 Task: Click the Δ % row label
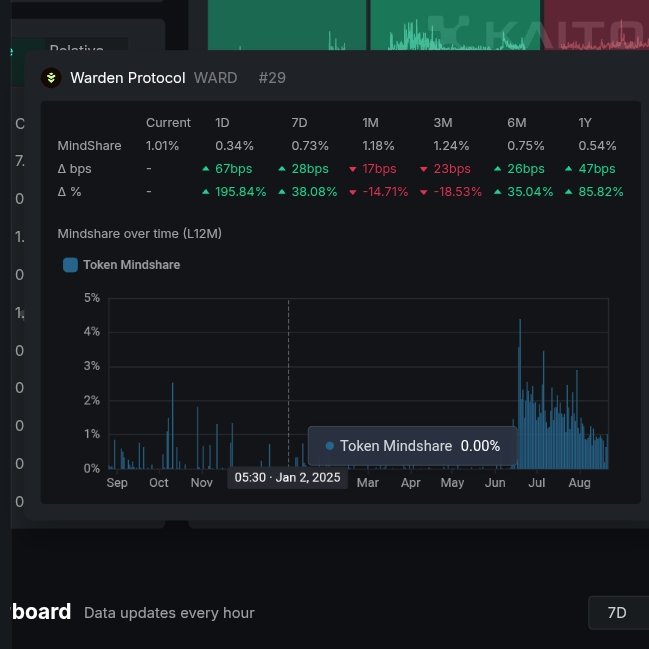[69, 192]
